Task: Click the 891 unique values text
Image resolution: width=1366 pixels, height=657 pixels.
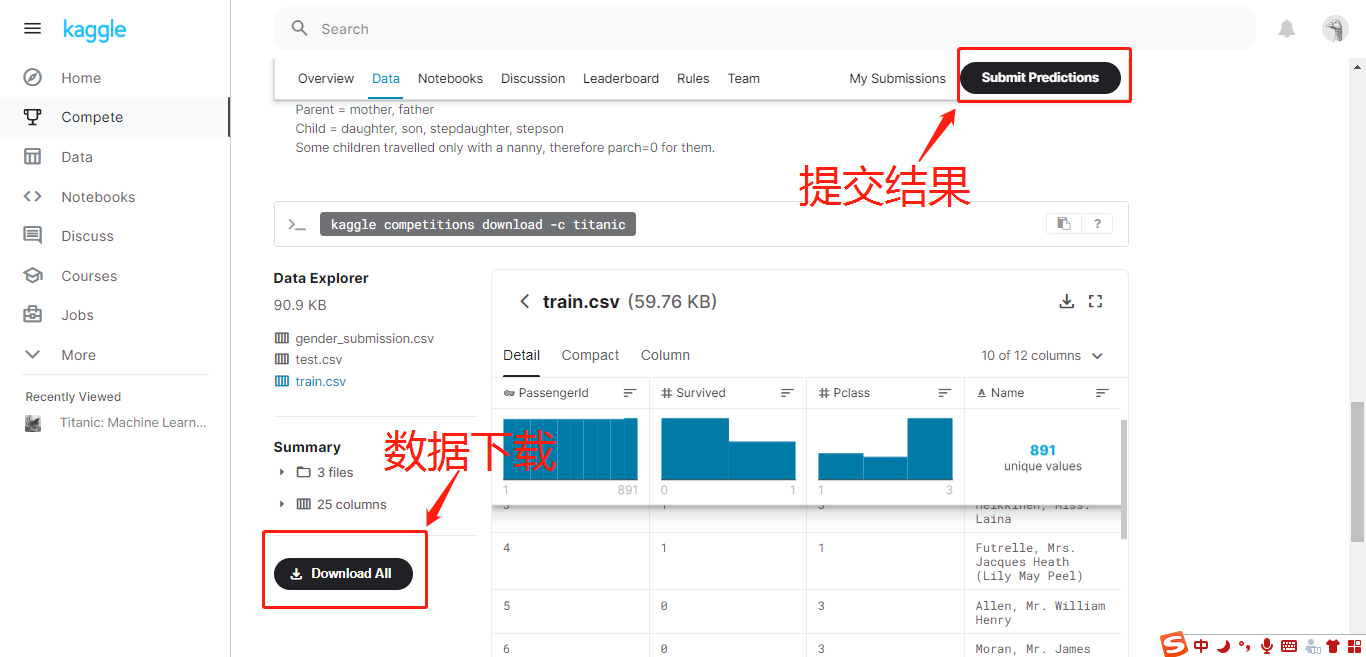Action: [1043, 458]
